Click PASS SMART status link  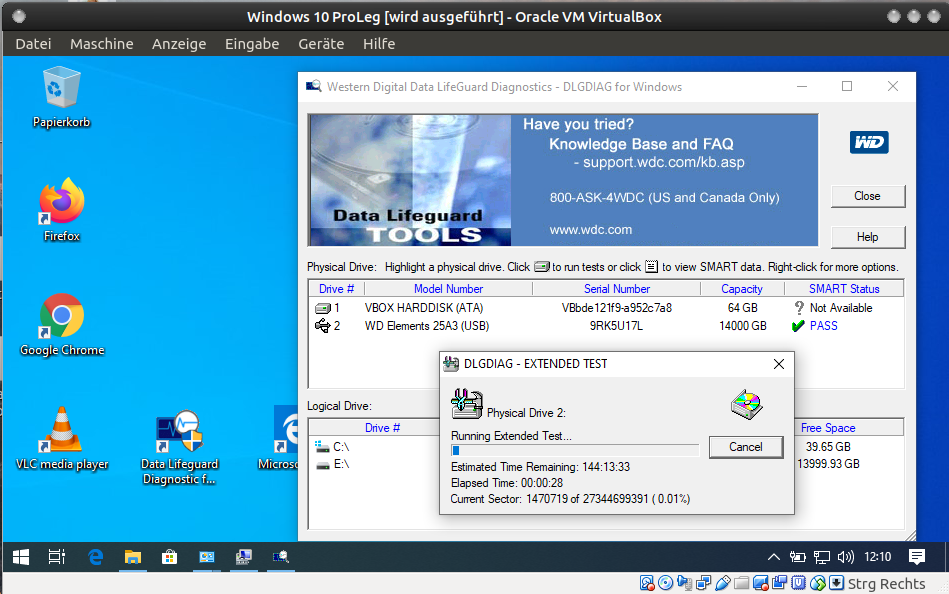[824, 326]
